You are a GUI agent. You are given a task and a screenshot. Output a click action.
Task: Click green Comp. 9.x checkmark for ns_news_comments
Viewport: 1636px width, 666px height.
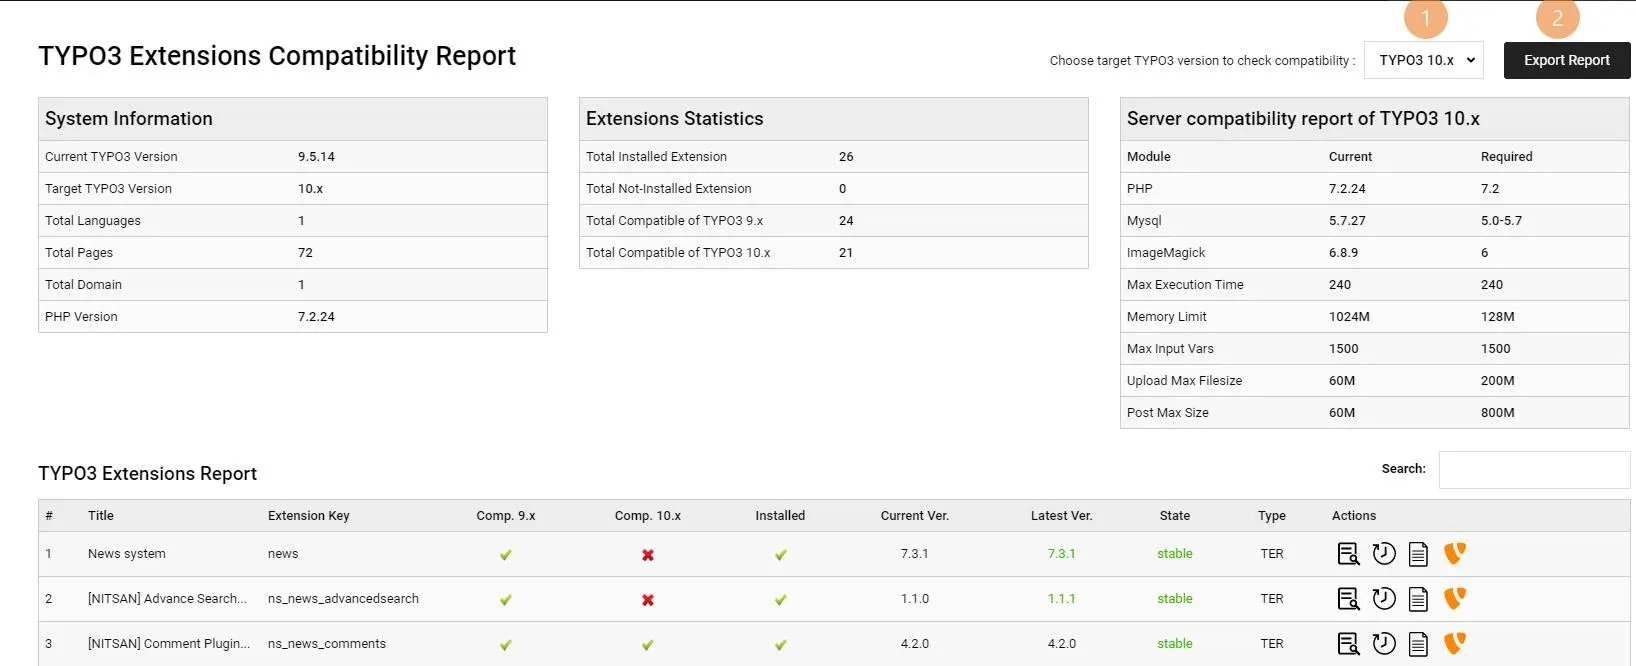506,645
